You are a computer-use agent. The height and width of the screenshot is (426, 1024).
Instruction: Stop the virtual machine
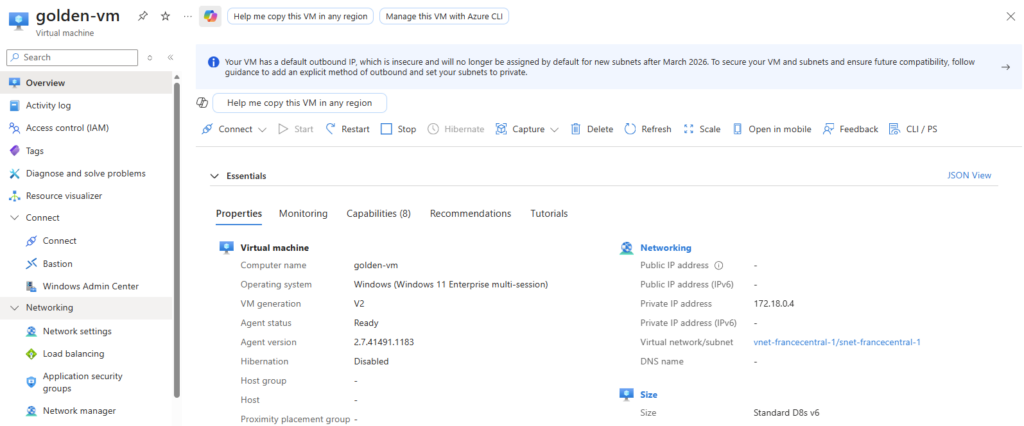(398, 129)
